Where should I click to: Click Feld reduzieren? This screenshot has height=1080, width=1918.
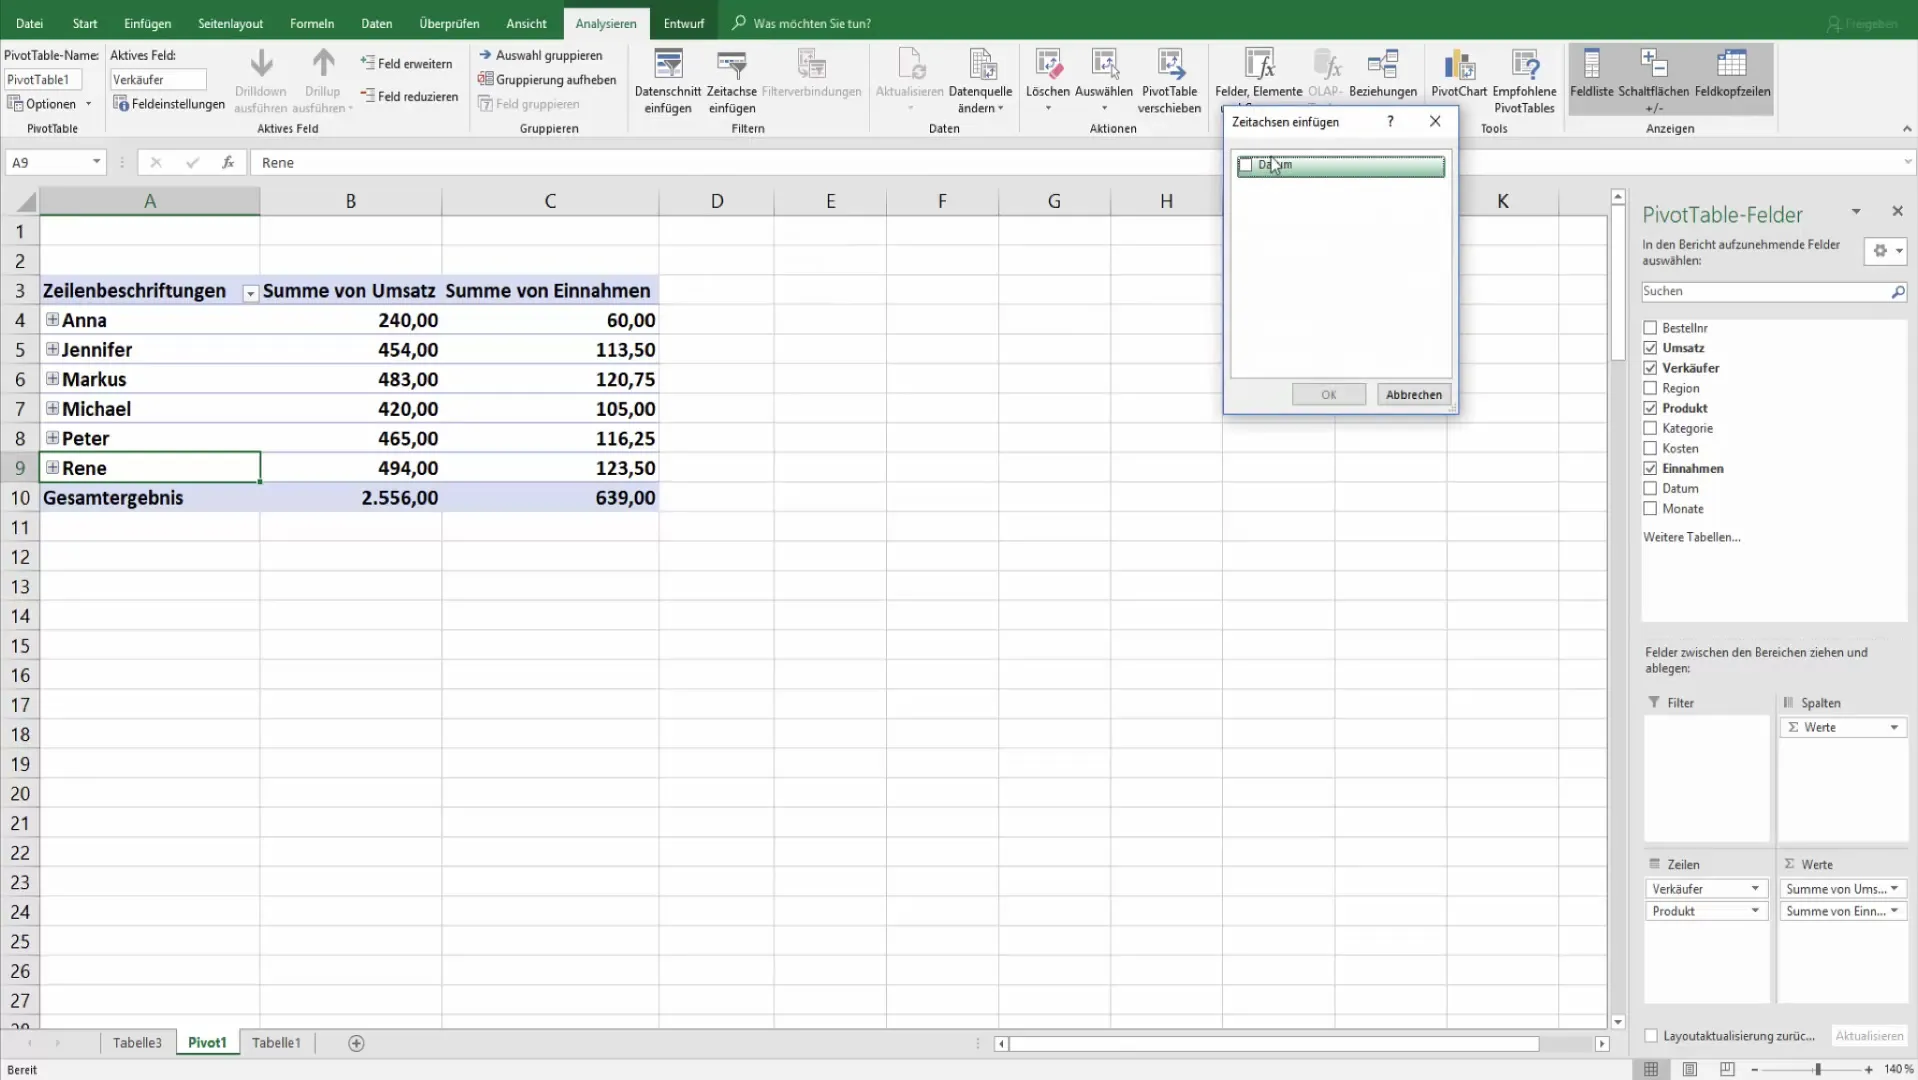coord(409,96)
